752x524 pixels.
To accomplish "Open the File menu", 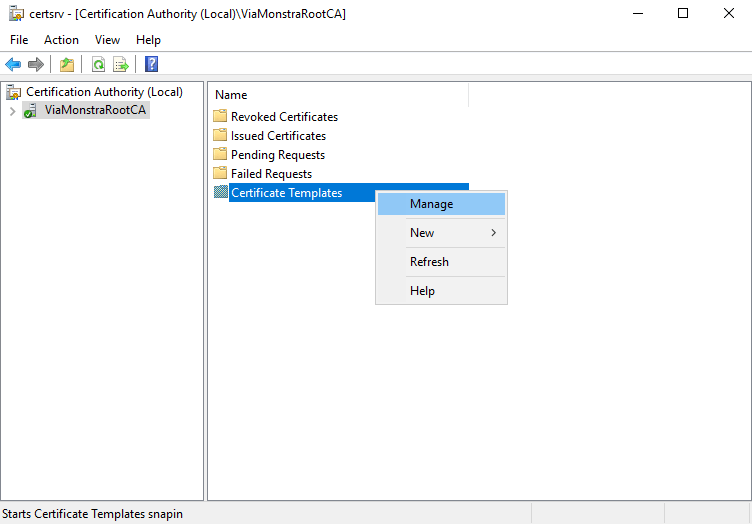I will click(19, 40).
